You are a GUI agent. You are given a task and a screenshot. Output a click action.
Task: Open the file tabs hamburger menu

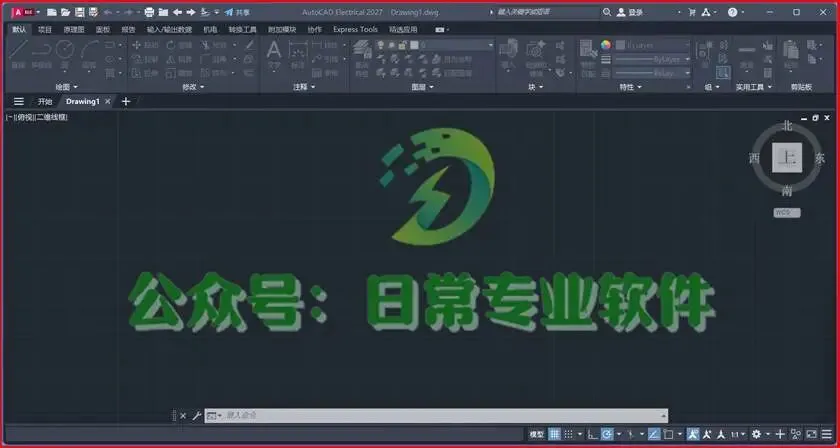pyautogui.click(x=19, y=101)
